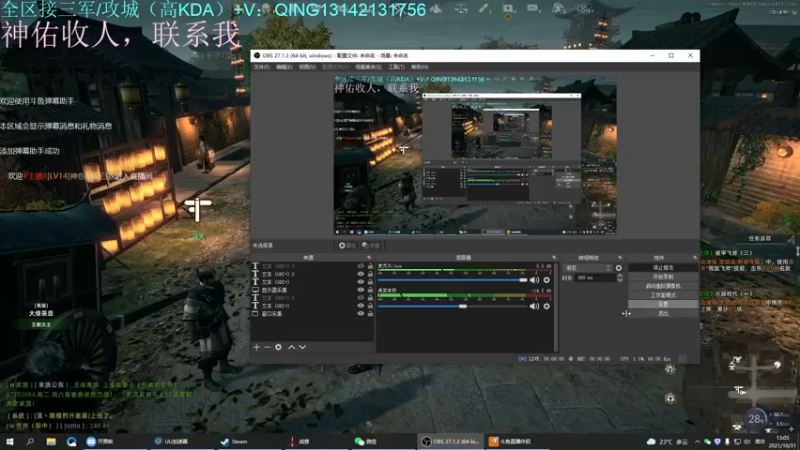Click the 启动虚拟摄像机 button
This screenshot has height=450, width=800.
663,286
